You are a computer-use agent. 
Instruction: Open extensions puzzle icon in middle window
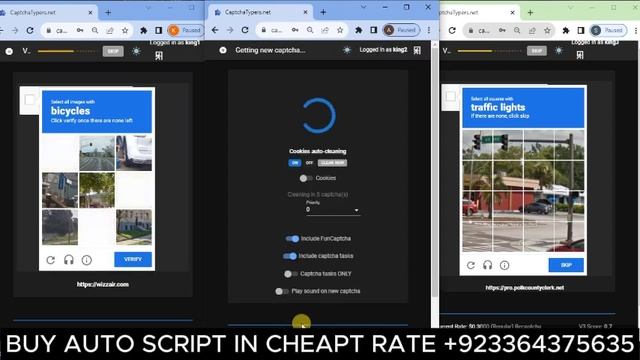coord(358,30)
